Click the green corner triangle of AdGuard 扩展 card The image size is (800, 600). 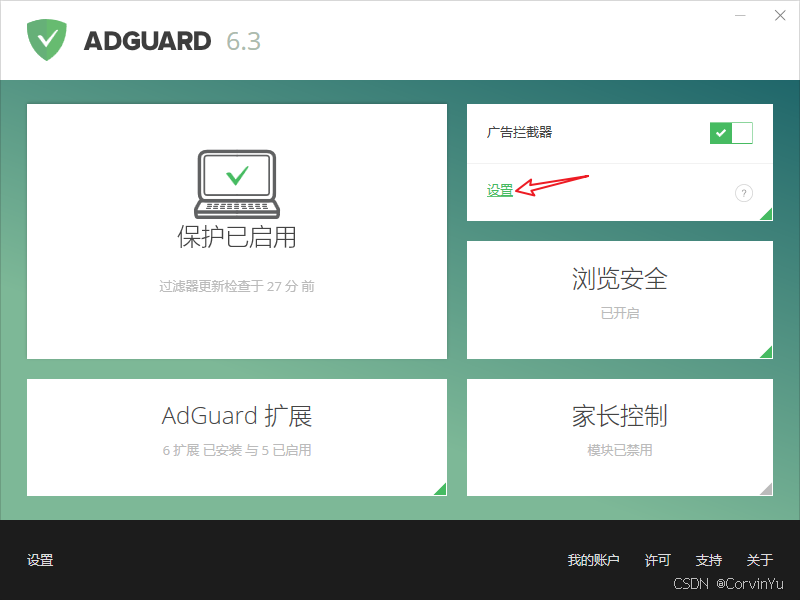(441, 490)
